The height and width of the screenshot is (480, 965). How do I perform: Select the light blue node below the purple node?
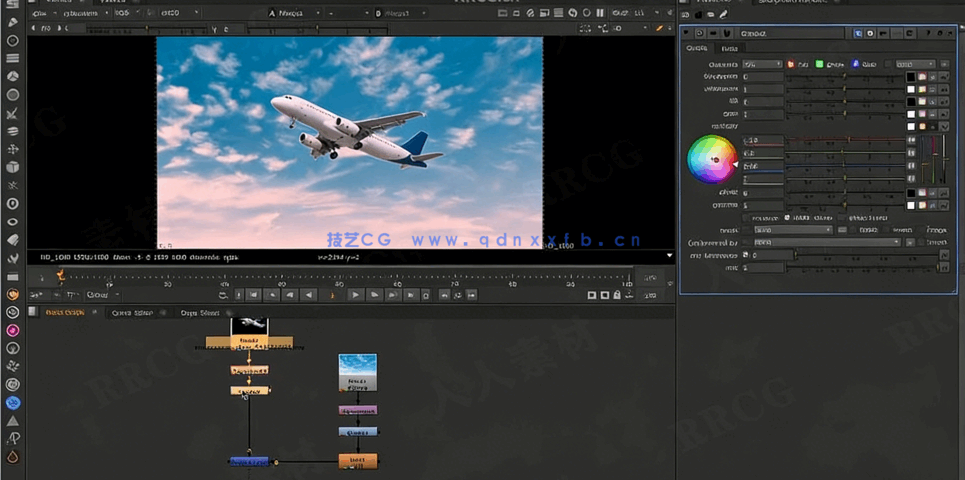358,432
